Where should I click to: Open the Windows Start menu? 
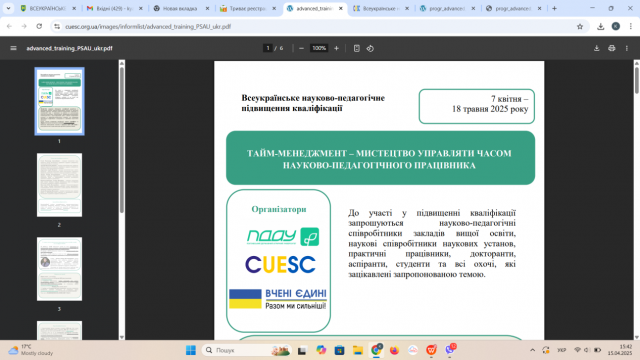(191, 350)
